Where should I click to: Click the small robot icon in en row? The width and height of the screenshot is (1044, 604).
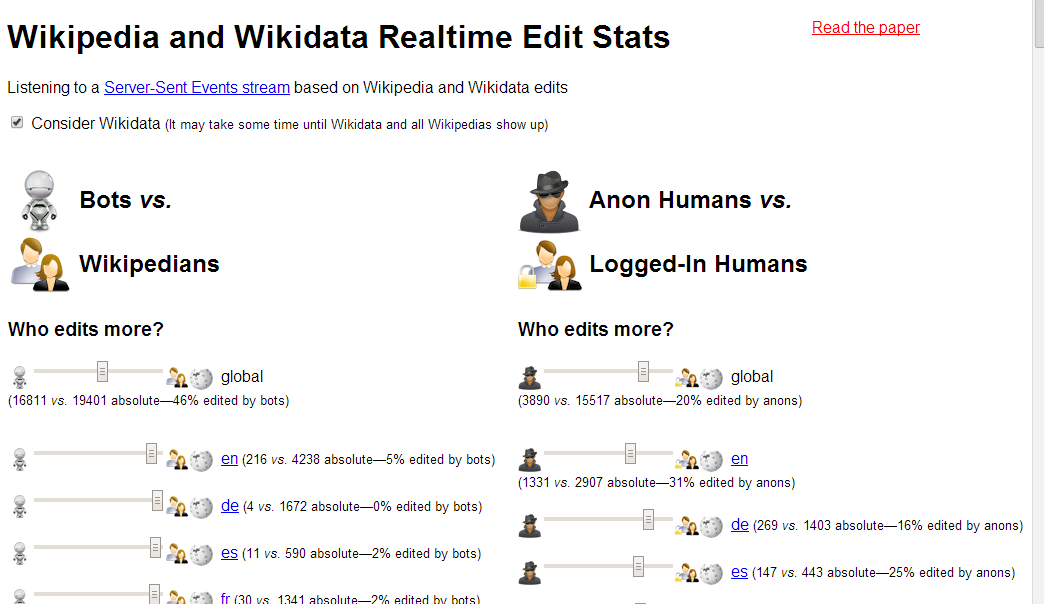click(19, 459)
